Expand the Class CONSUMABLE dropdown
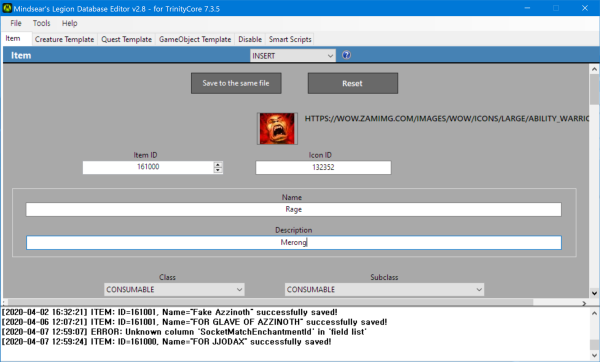 [x=174, y=290]
